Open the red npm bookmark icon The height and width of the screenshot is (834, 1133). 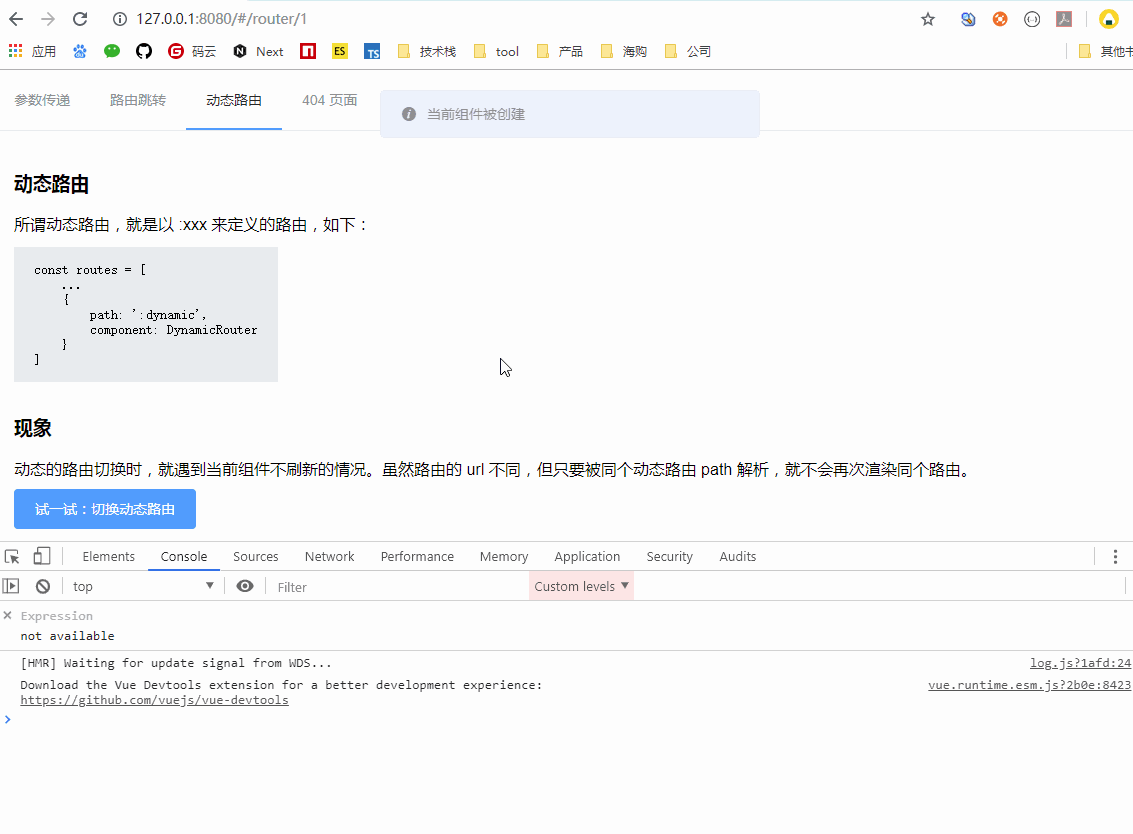tap(308, 51)
